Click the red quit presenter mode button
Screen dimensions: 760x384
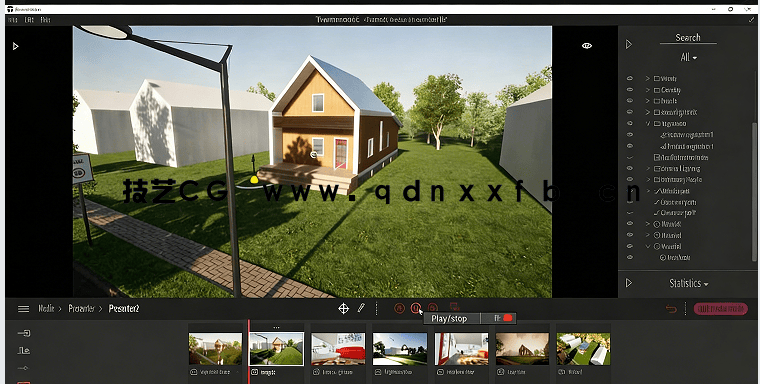(x=720, y=309)
